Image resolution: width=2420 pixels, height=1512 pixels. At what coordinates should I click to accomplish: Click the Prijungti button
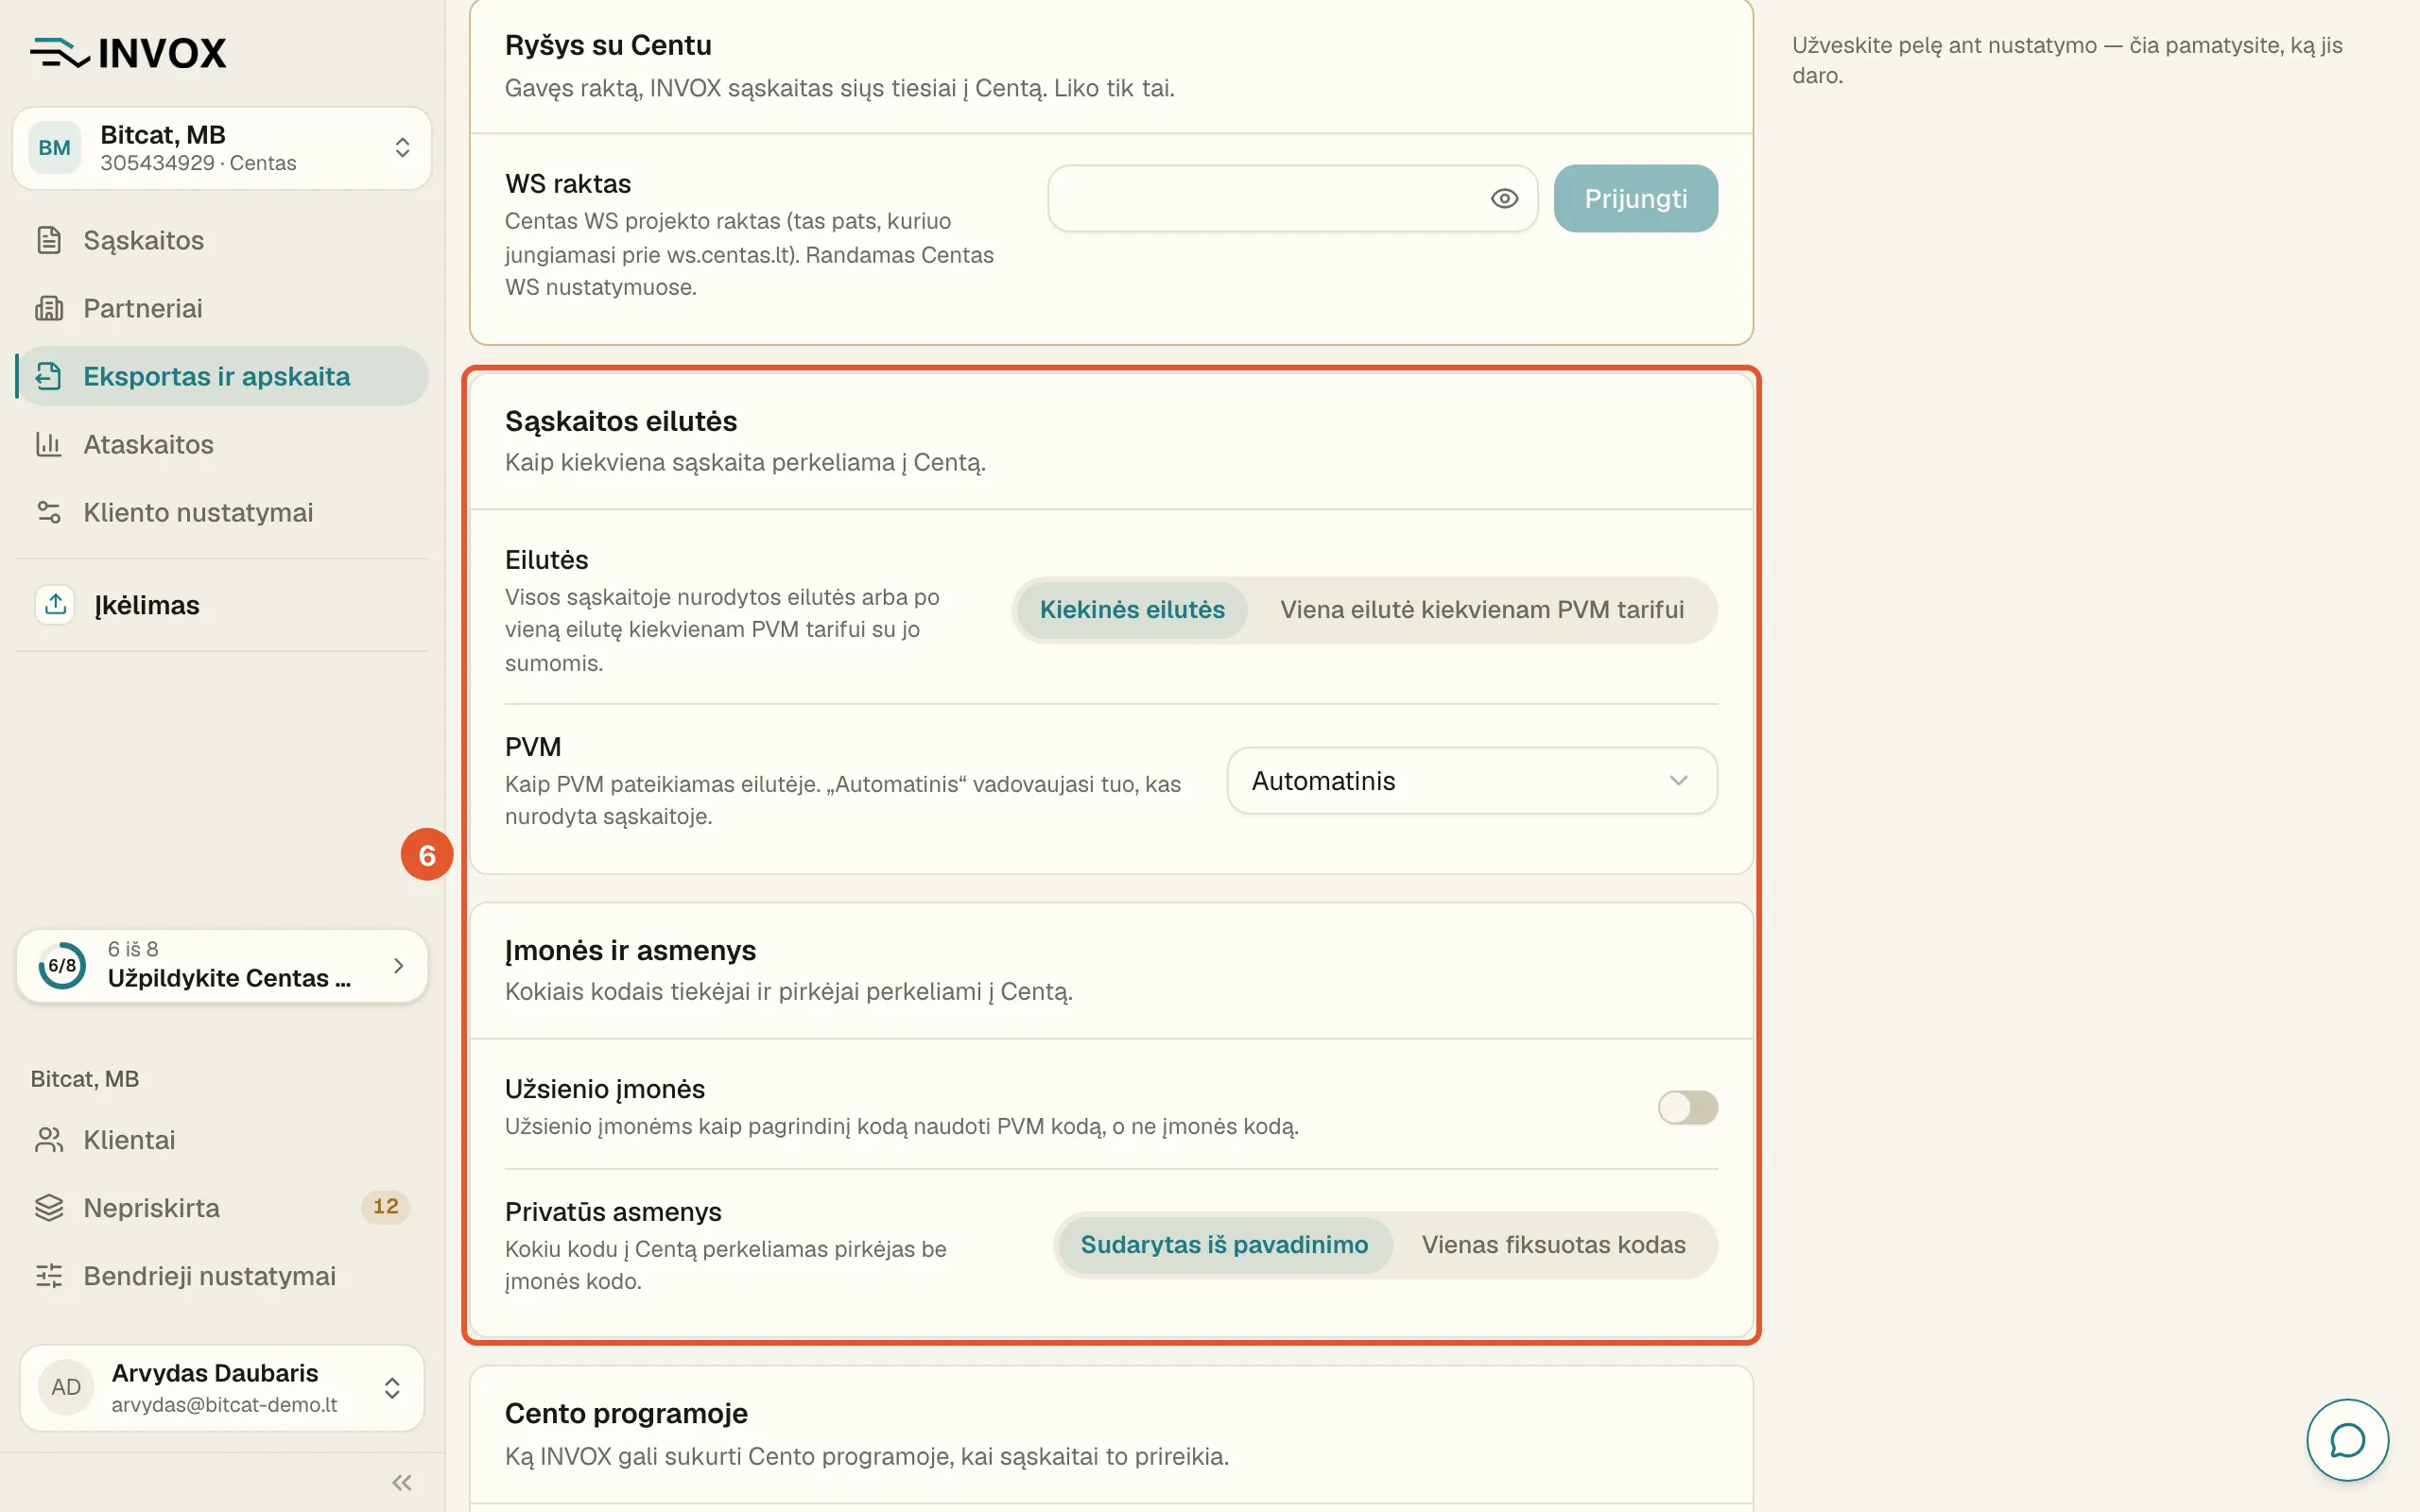pyautogui.click(x=1635, y=199)
